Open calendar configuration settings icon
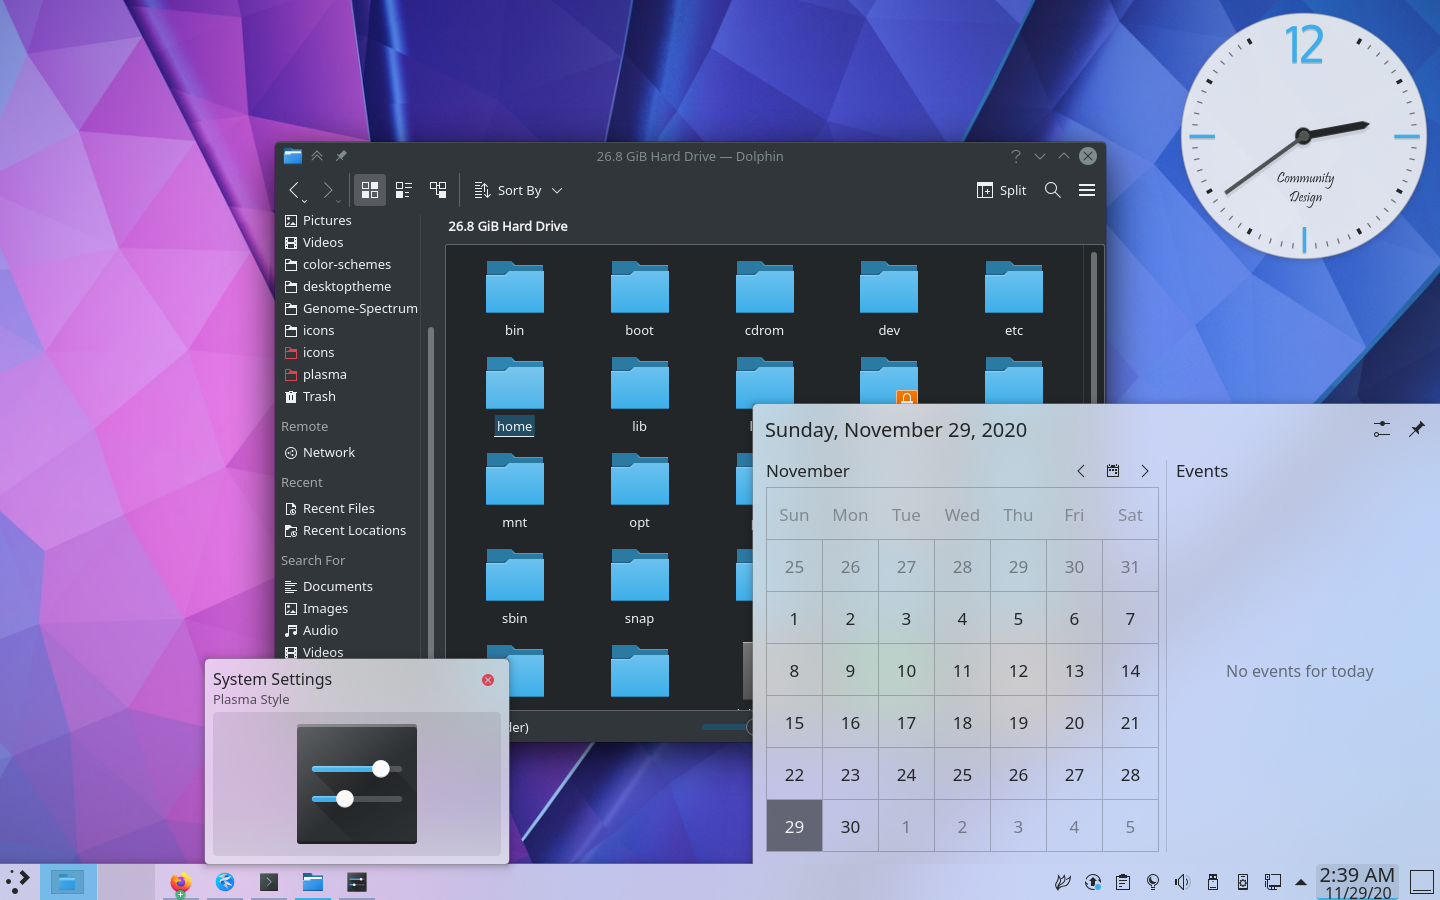The width and height of the screenshot is (1440, 900). [1382, 429]
